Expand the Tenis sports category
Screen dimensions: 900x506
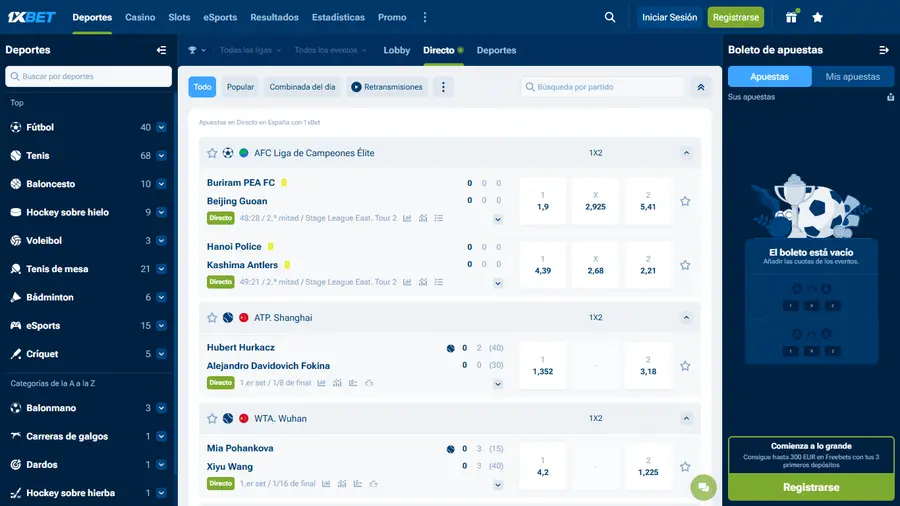point(161,155)
